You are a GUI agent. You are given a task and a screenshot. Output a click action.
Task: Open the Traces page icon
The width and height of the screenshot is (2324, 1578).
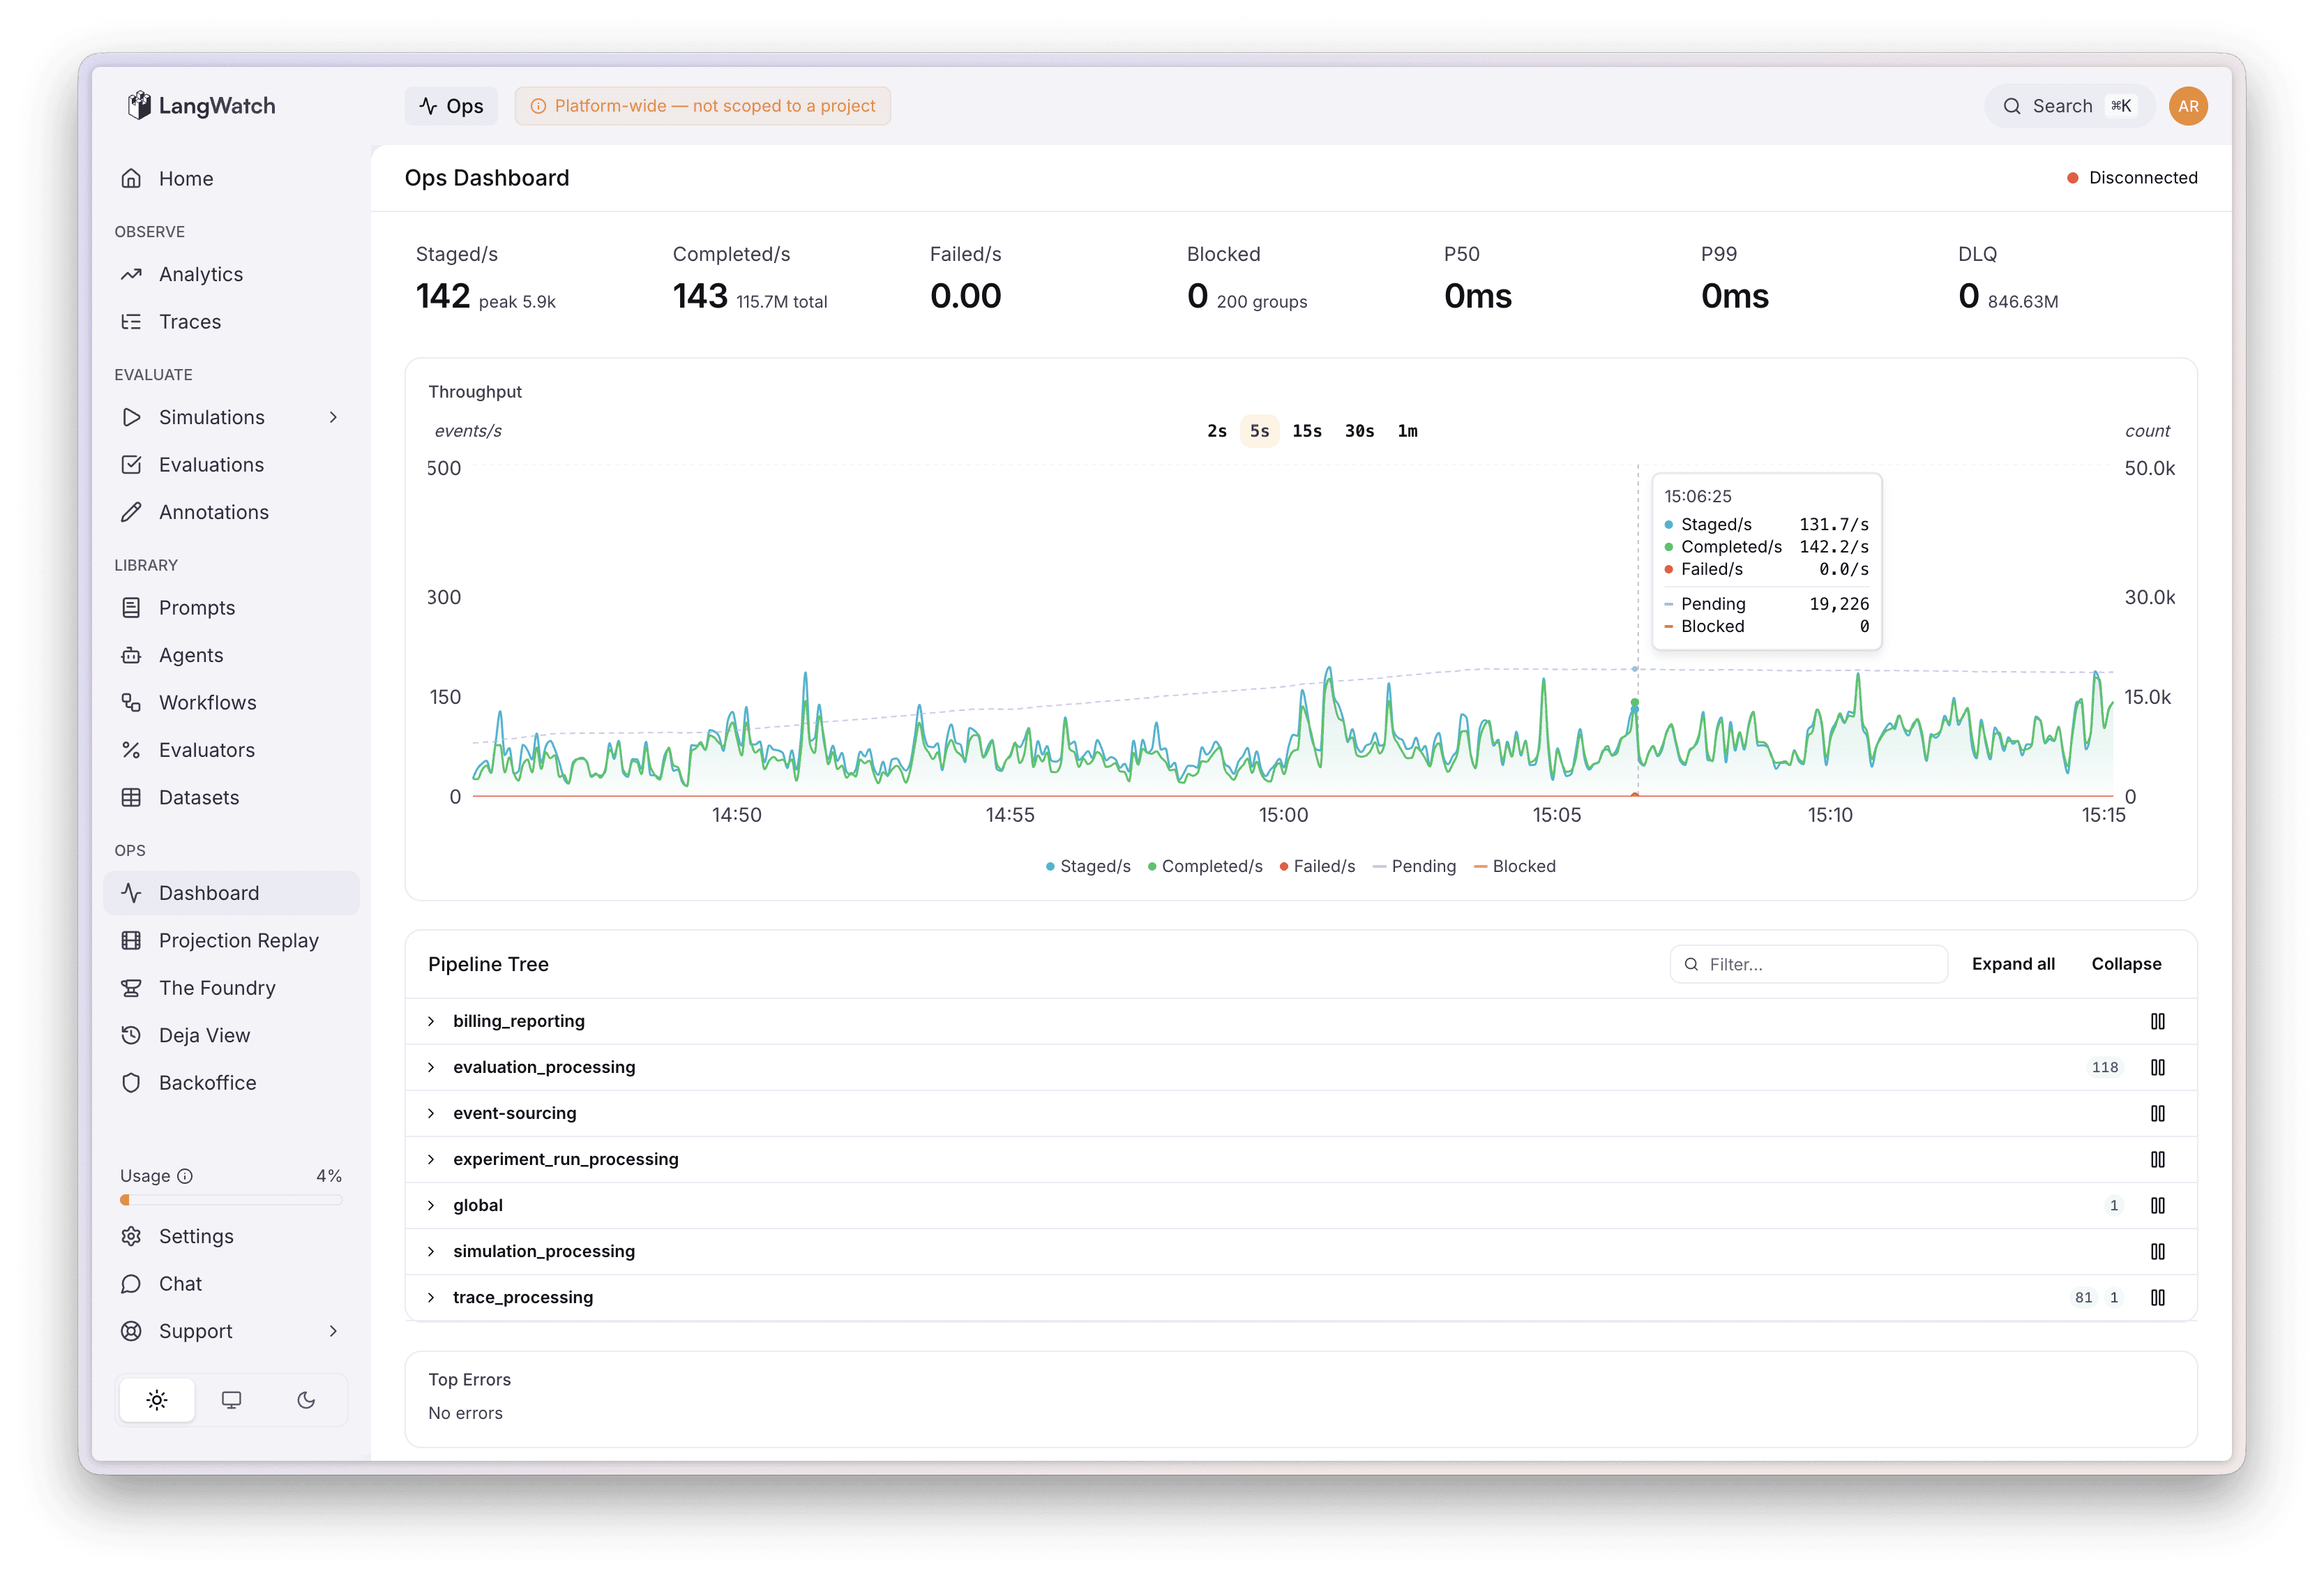tap(131, 322)
